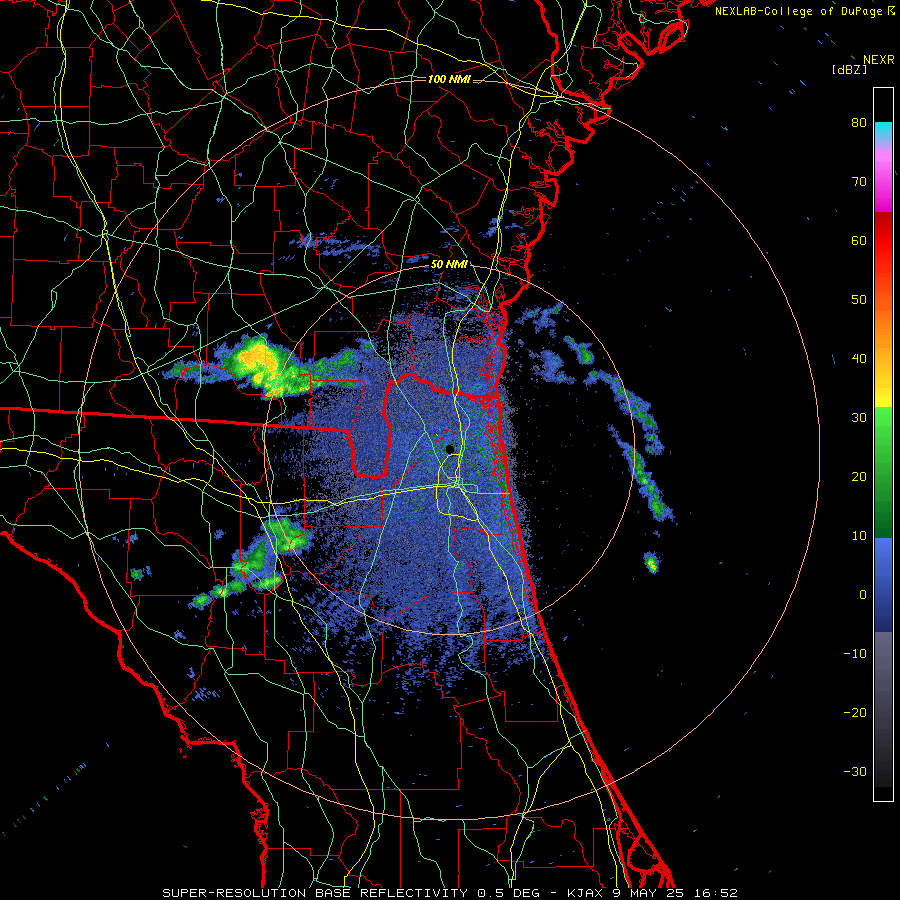Screen dimensions: 900x900
Task: Click the 10 dBZ scale label
Action: 859,536
